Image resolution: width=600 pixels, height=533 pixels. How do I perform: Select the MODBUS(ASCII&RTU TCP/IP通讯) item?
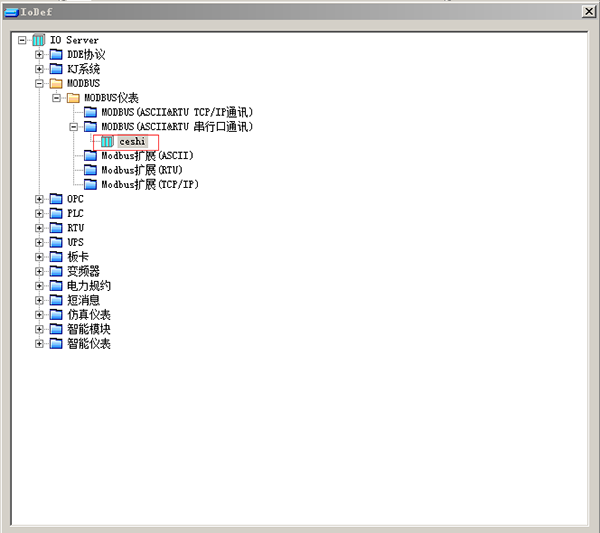[177, 113]
